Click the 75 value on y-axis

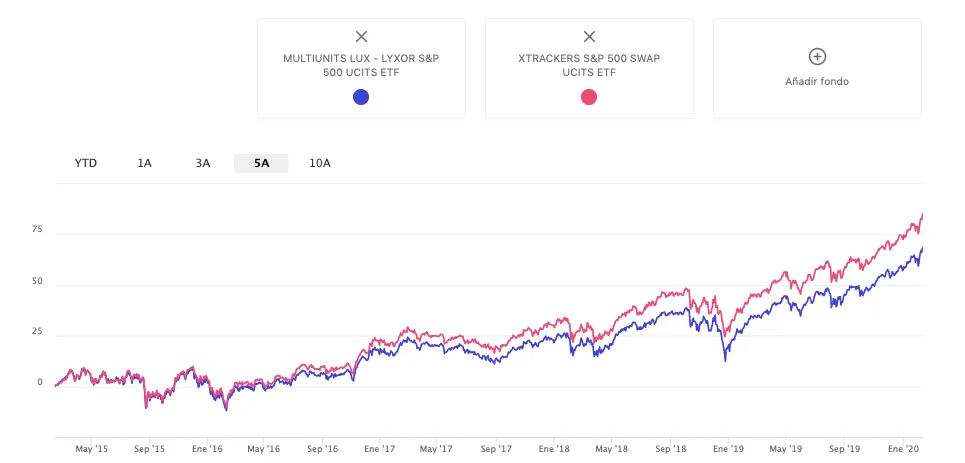[x=37, y=229]
